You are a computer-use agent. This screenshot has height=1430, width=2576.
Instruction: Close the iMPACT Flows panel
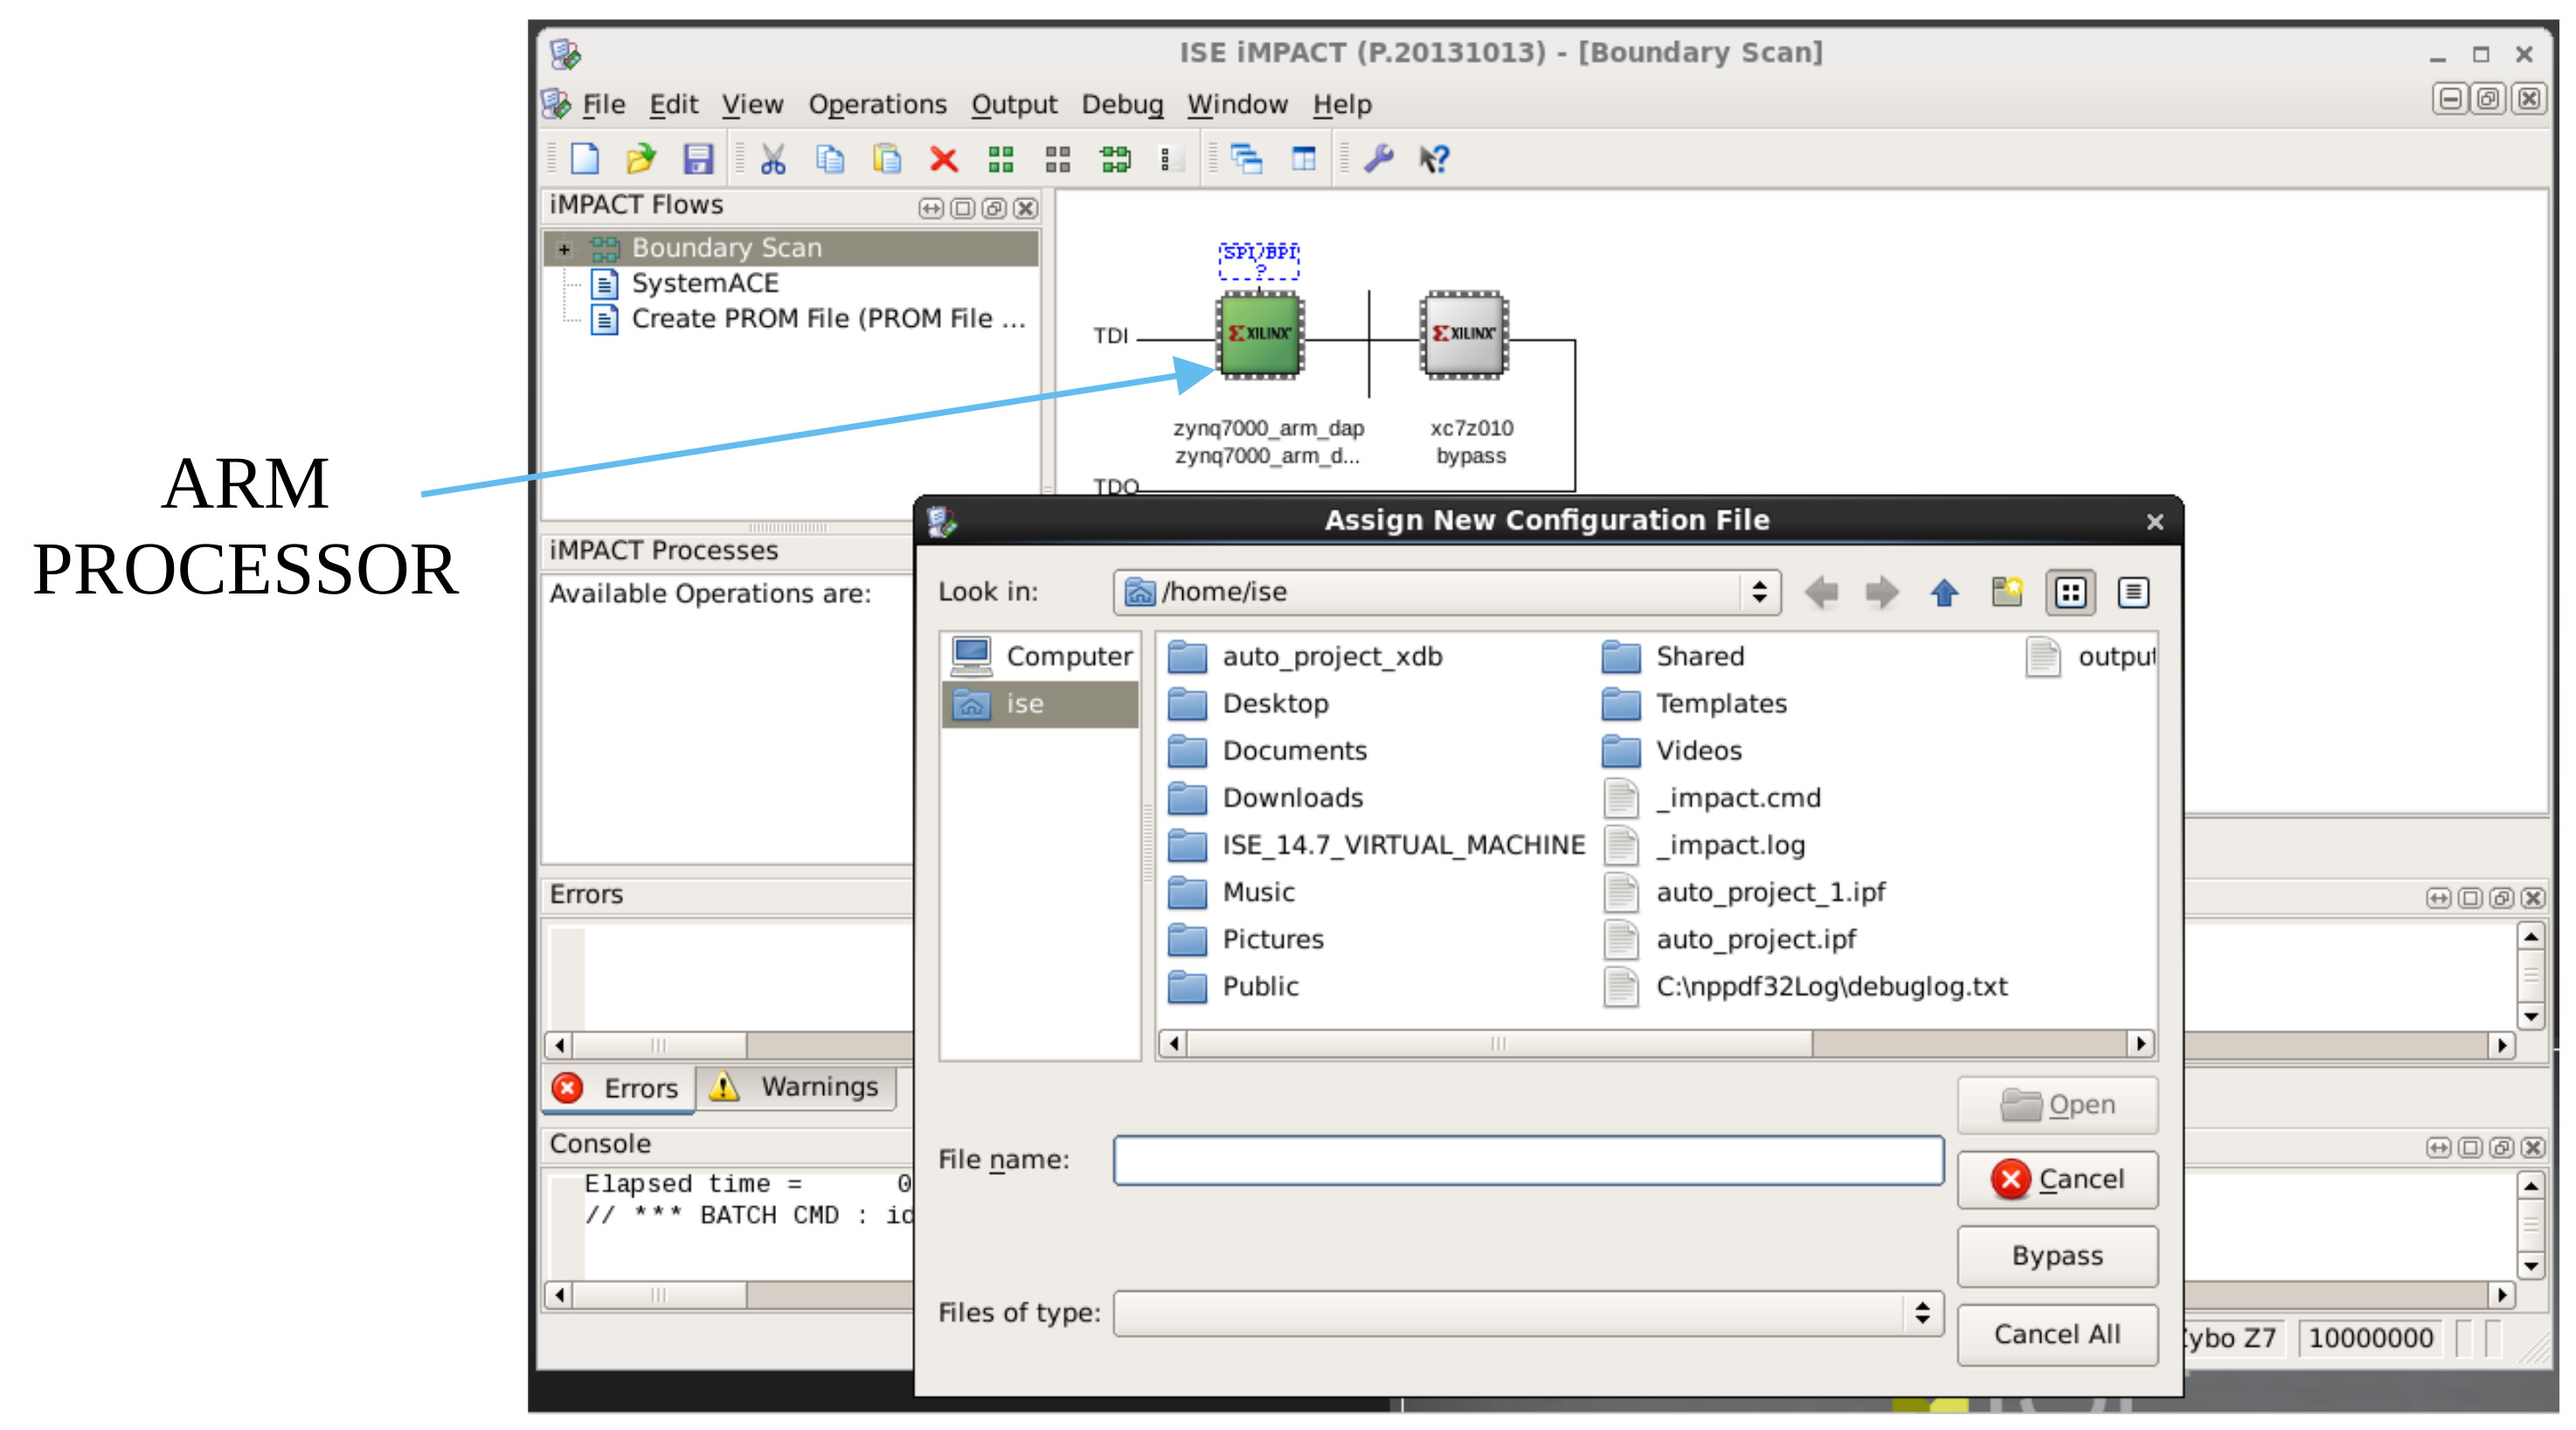pos(1025,208)
